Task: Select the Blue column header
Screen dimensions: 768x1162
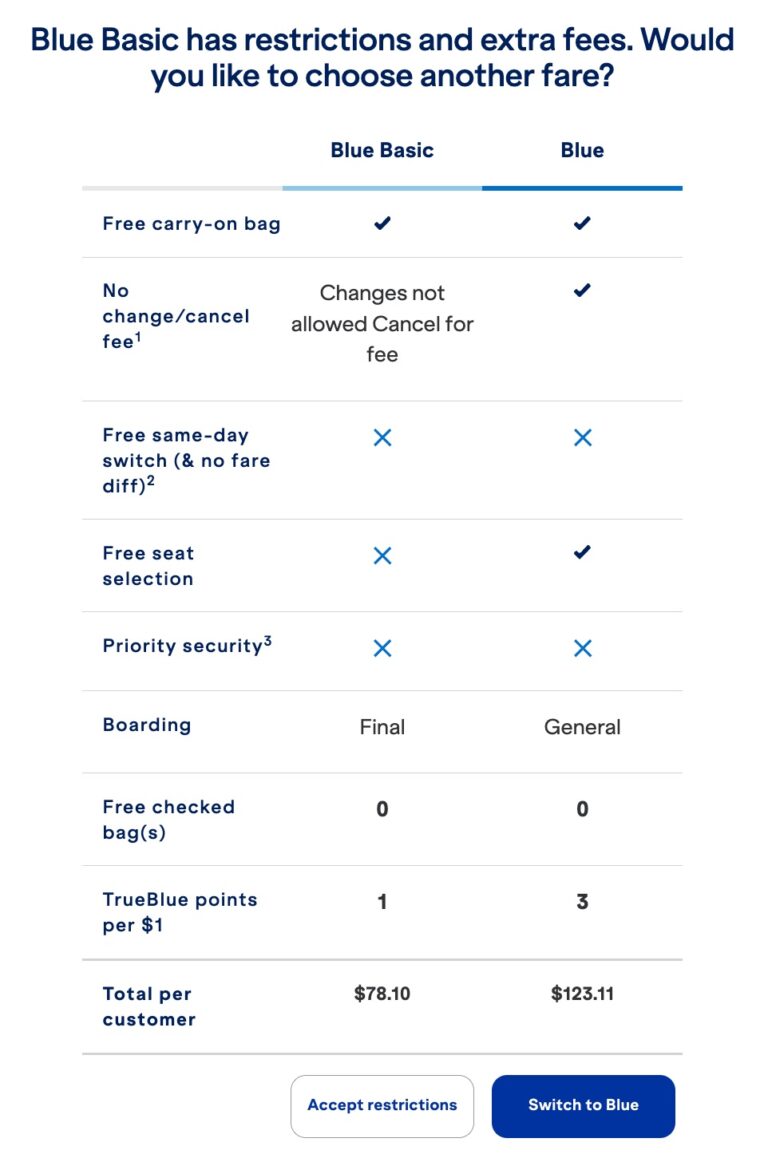Action: [x=582, y=149]
